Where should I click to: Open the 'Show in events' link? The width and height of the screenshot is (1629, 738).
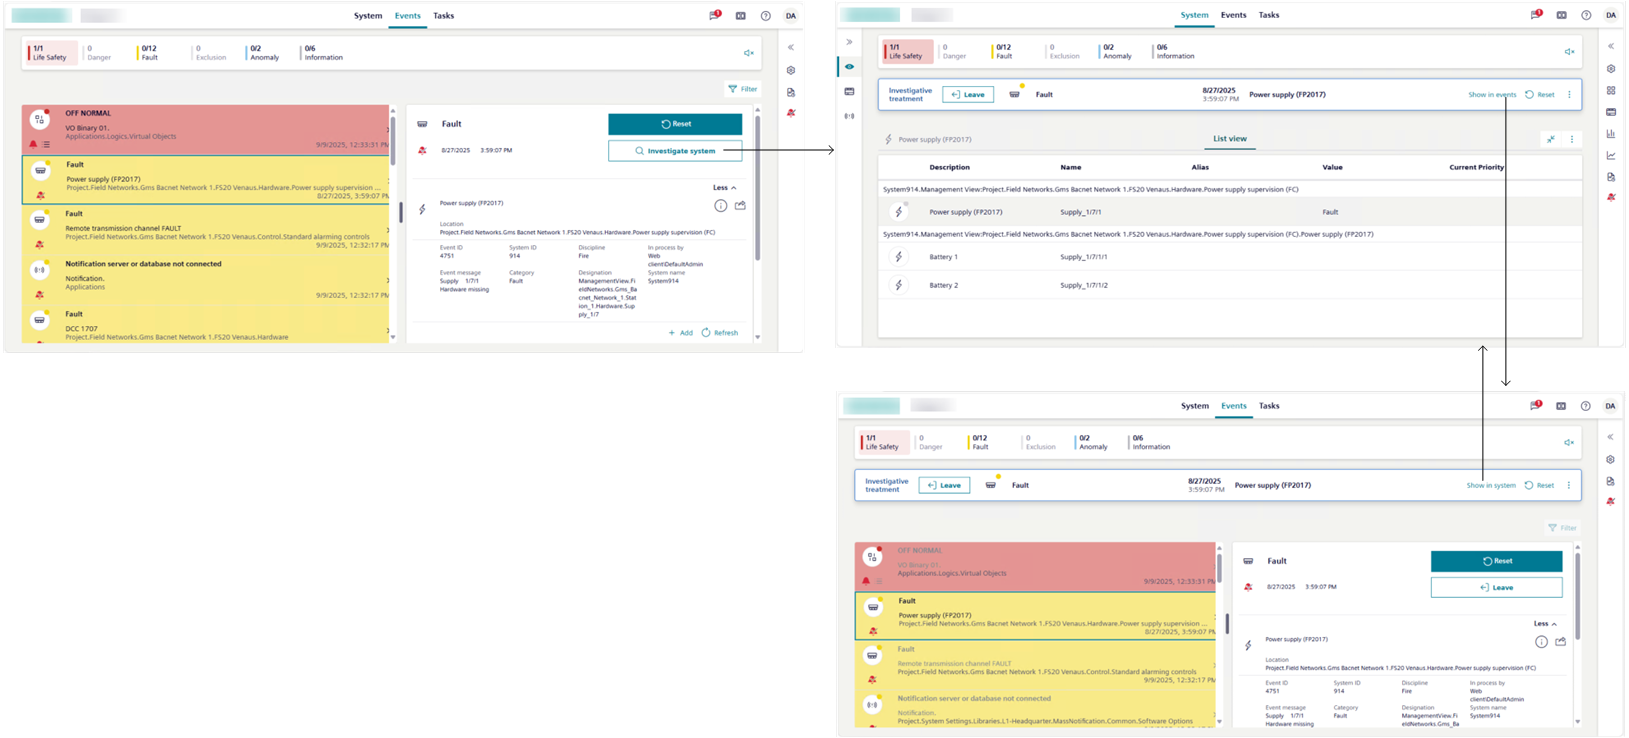click(1491, 95)
